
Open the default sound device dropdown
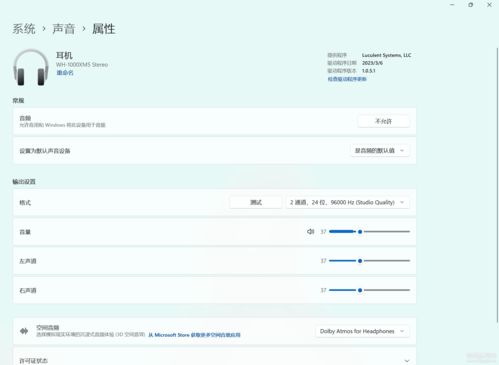coord(380,151)
